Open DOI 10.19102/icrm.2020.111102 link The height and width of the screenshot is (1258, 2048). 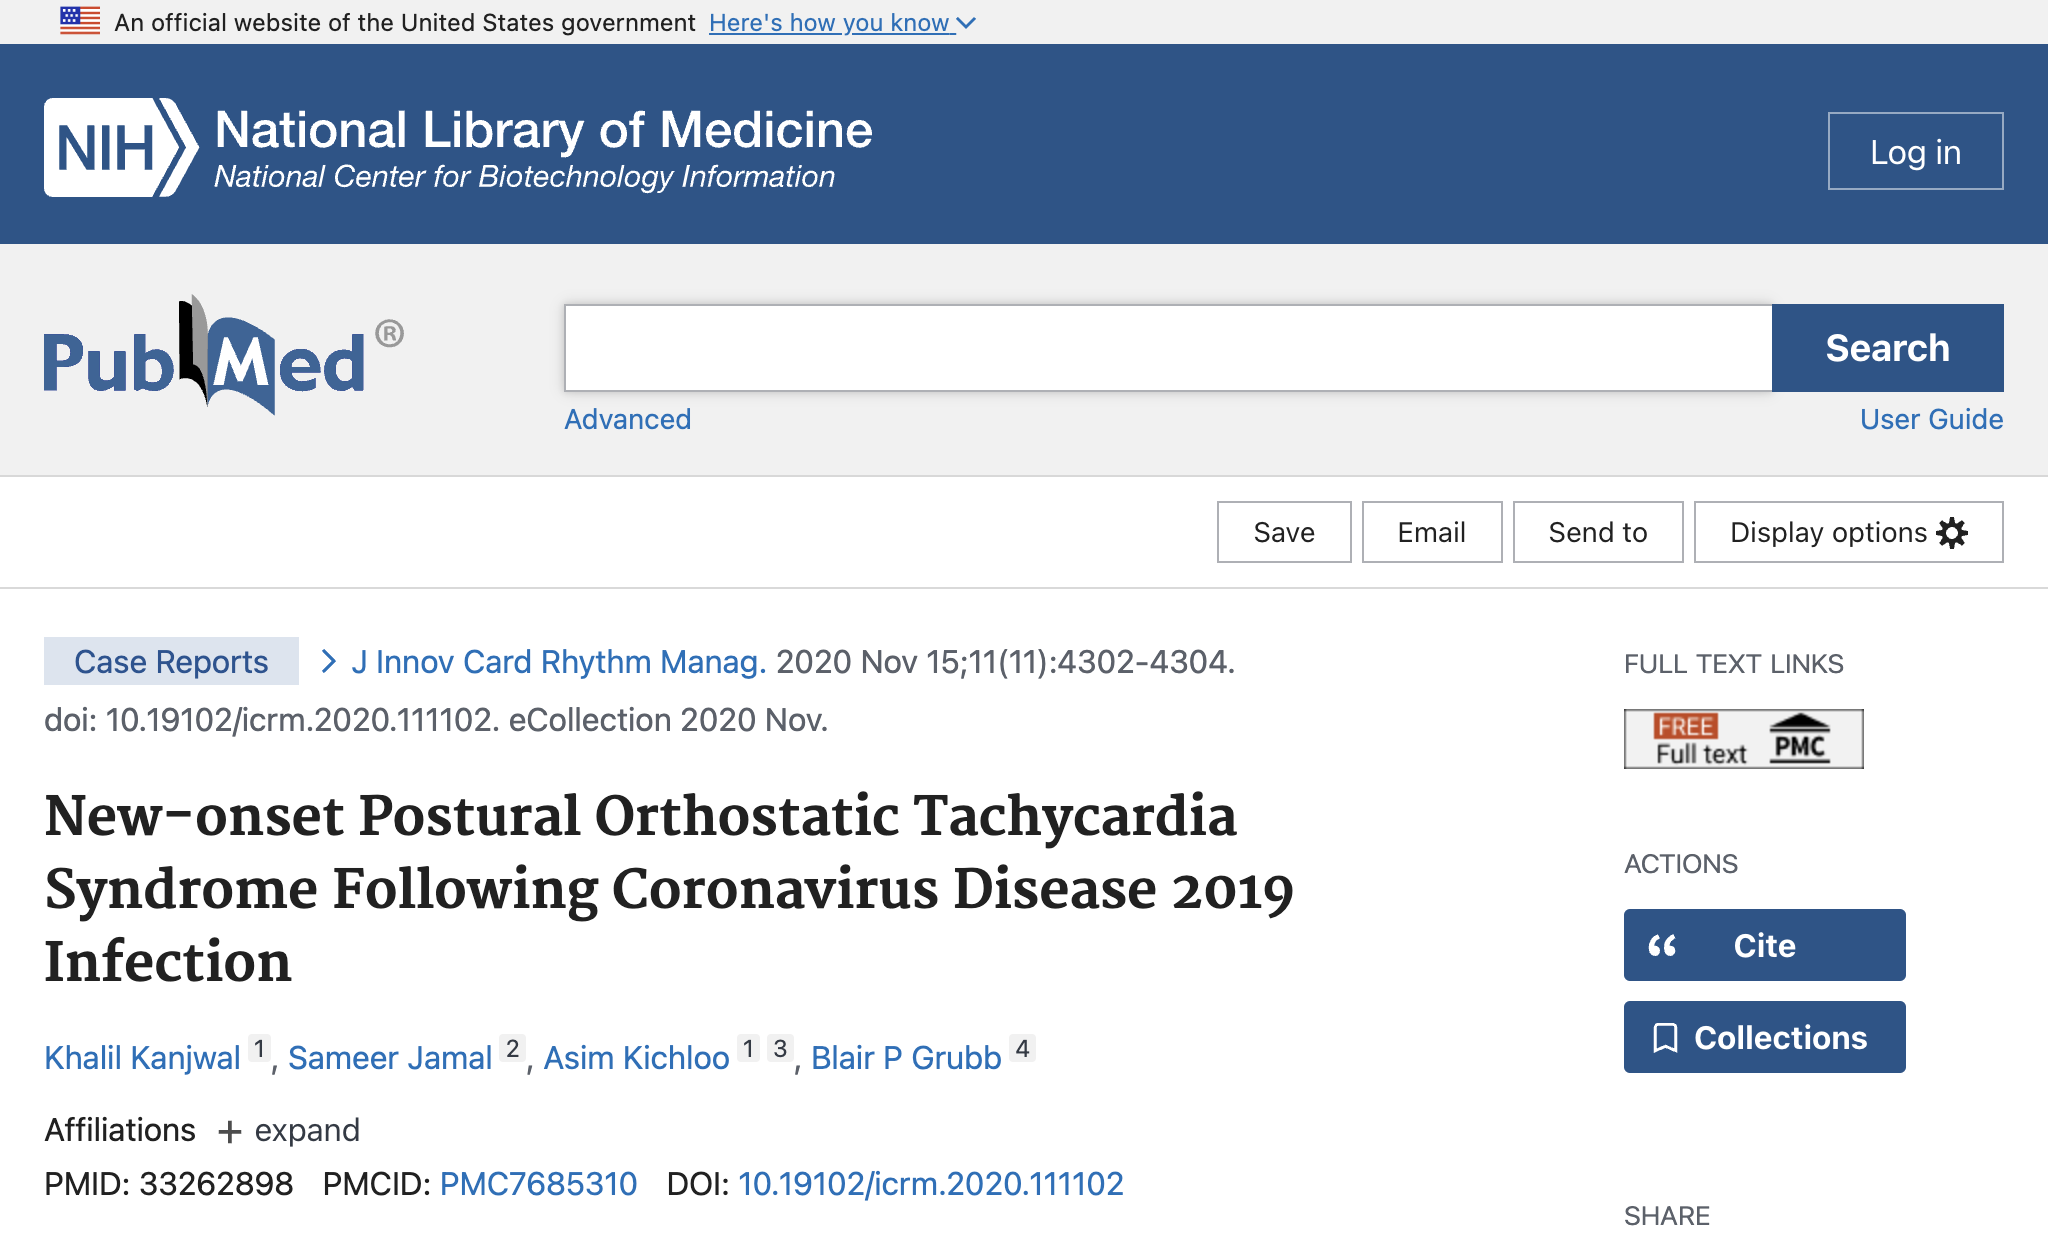[931, 1184]
